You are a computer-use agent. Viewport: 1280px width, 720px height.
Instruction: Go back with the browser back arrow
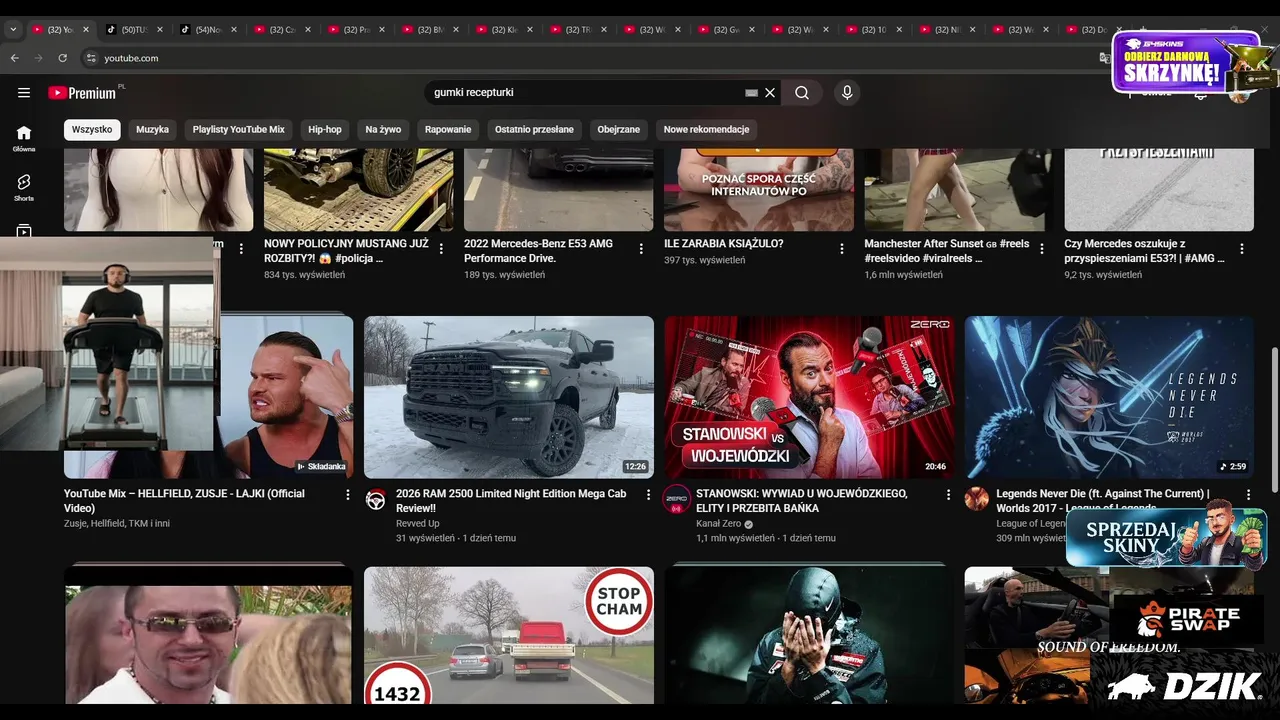coord(15,58)
